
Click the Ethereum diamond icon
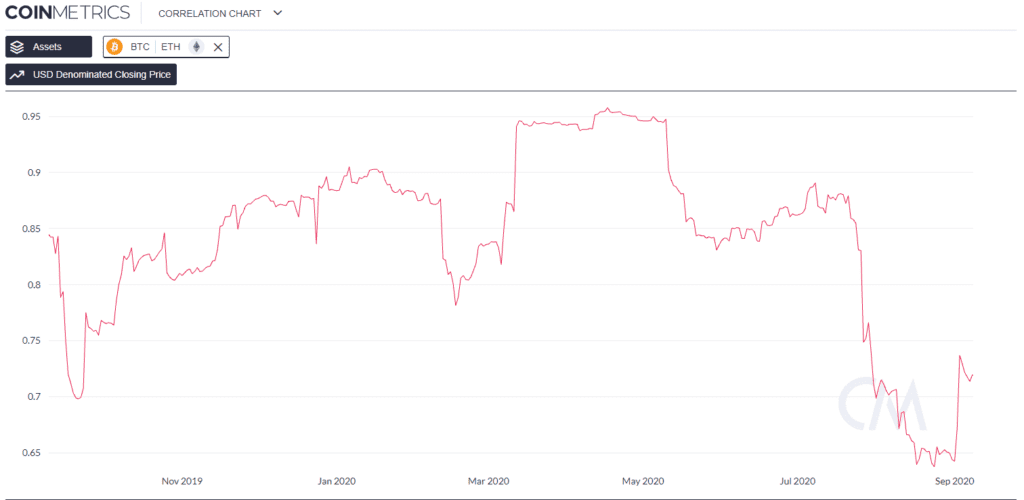196,47
